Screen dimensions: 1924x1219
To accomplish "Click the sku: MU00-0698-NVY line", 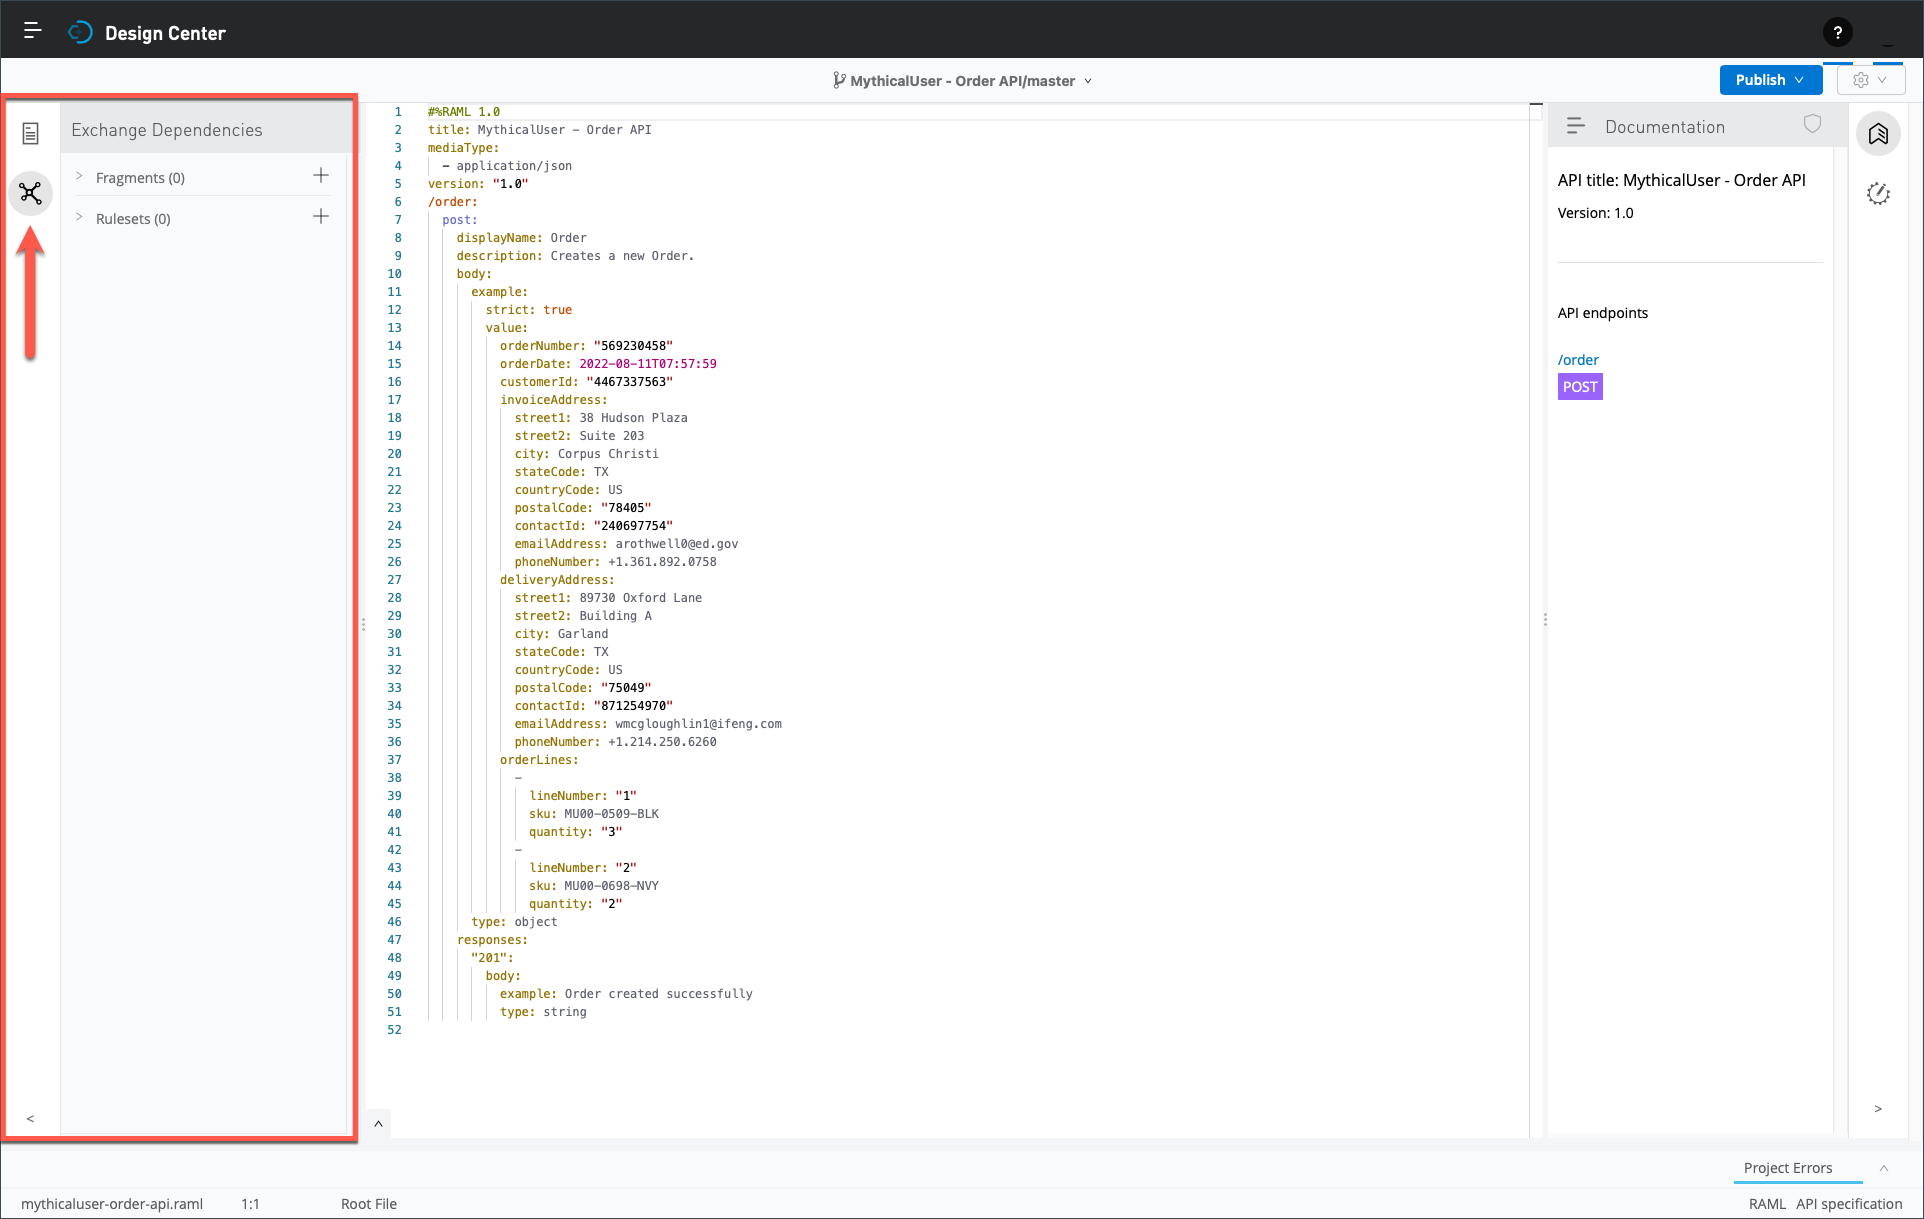I will 594,886.
